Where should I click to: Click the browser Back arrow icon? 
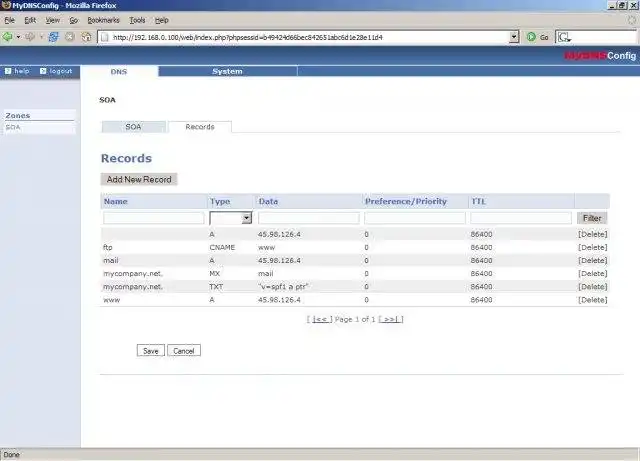pyautogui.click(x=7, y=37)
